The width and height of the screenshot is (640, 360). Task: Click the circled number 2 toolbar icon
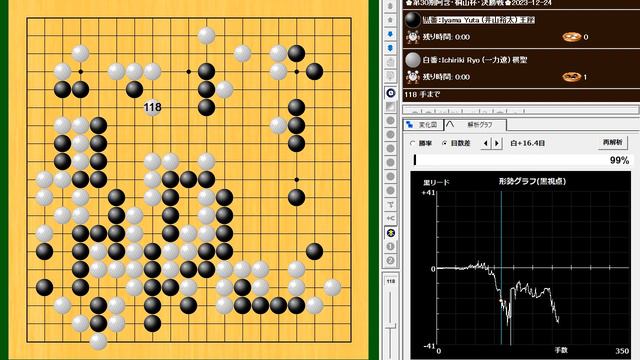391,260
